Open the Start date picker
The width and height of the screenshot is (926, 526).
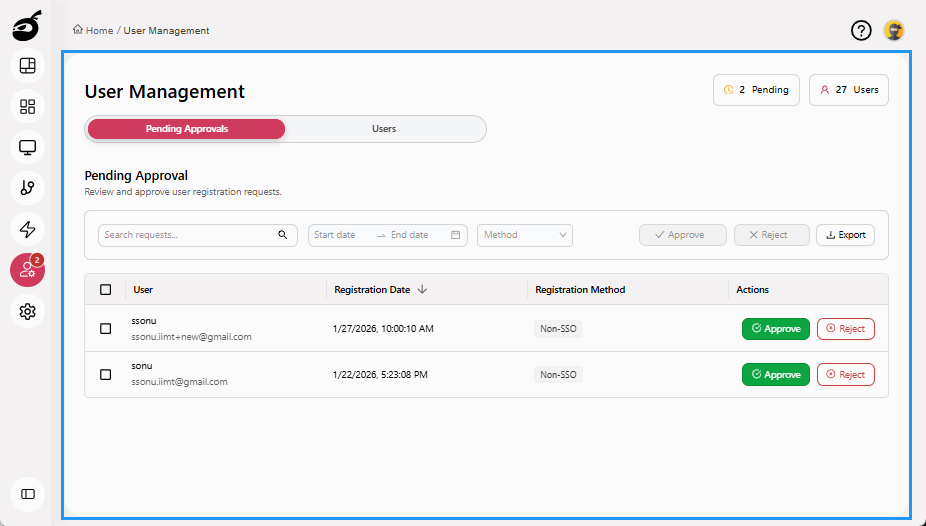click(340, 235)
